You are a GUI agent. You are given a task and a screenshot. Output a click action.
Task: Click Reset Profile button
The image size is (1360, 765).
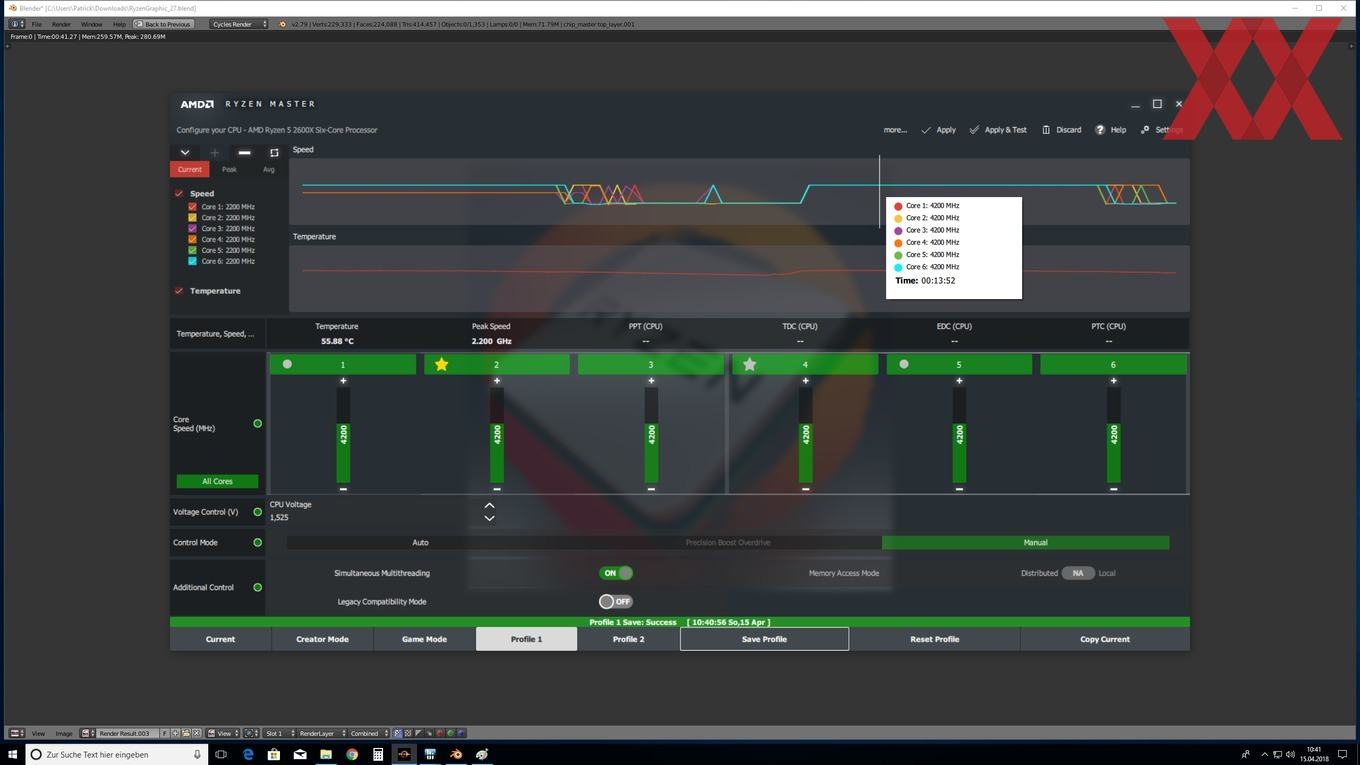[934, 639]
